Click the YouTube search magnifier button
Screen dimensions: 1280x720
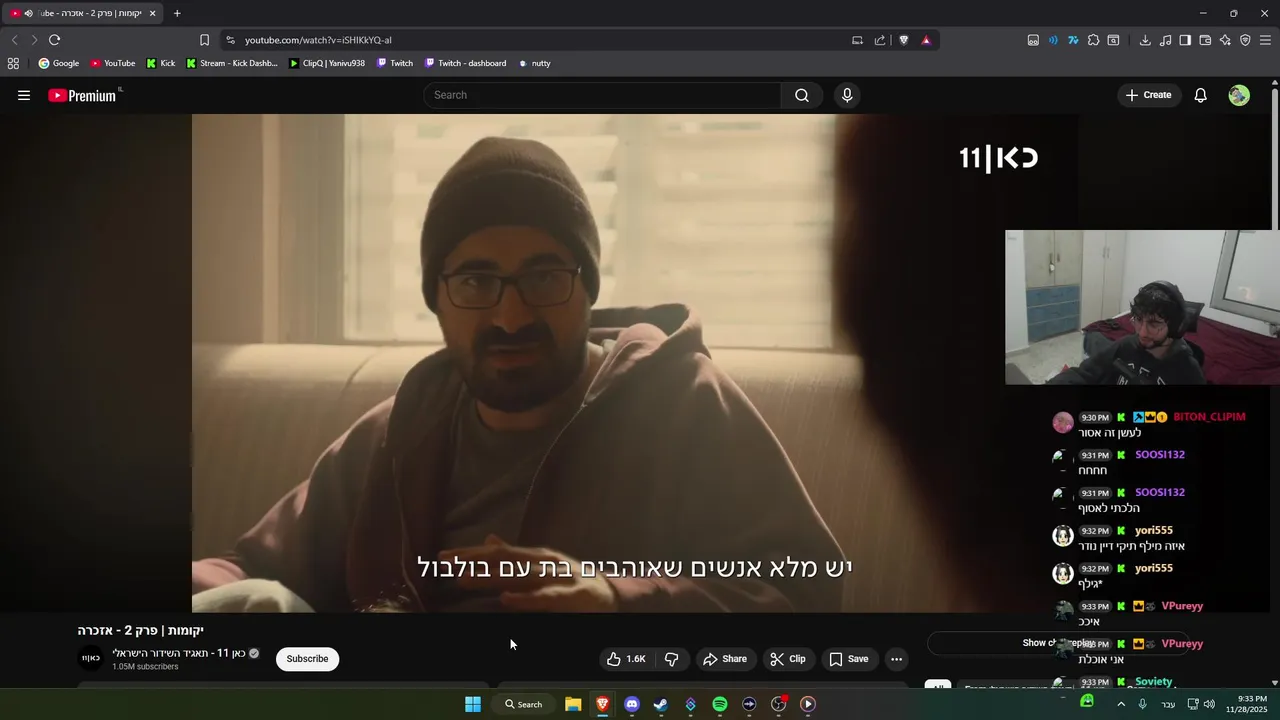point(802,95)
